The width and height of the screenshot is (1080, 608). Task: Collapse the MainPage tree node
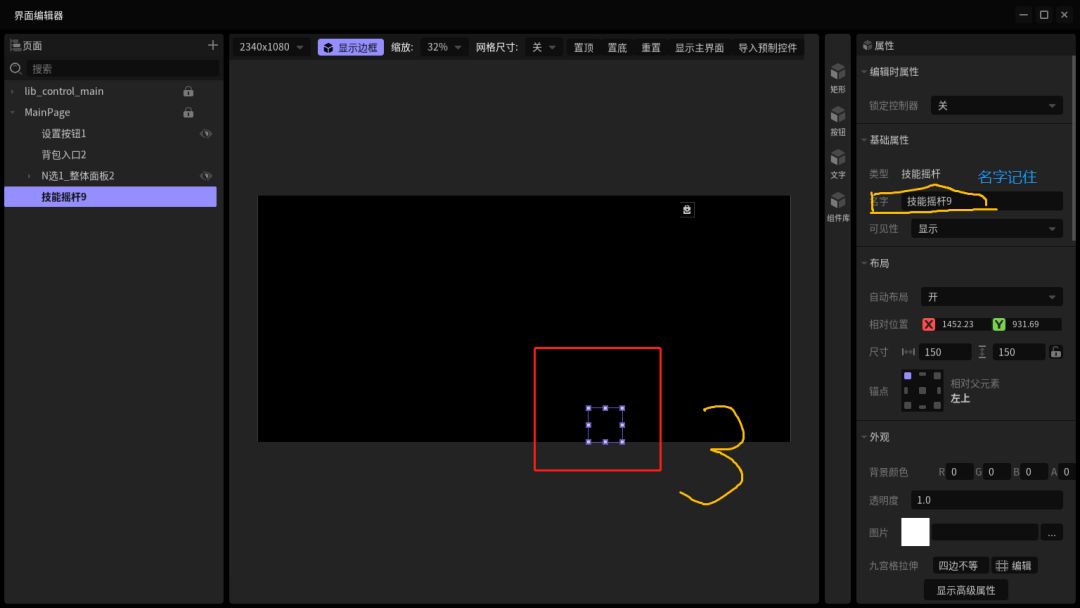click(12, 112)
